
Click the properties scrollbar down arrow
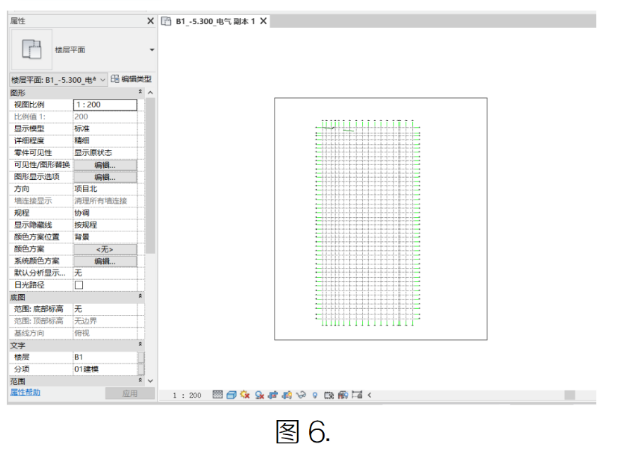150,381
